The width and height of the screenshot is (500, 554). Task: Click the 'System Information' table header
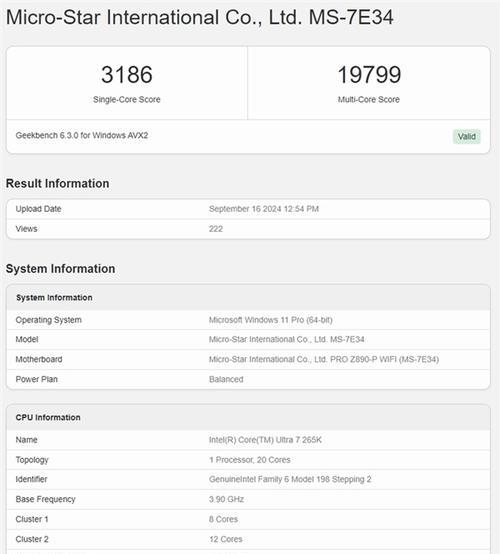(54, 297)
